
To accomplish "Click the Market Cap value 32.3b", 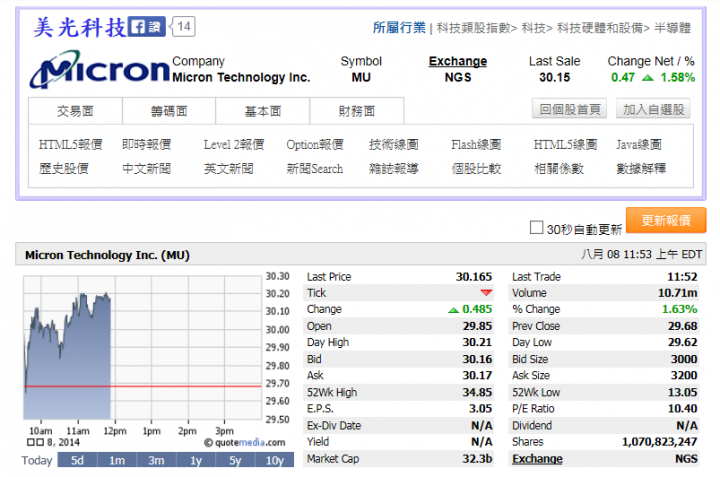I will pyautogui.click(x=477, y=459).
